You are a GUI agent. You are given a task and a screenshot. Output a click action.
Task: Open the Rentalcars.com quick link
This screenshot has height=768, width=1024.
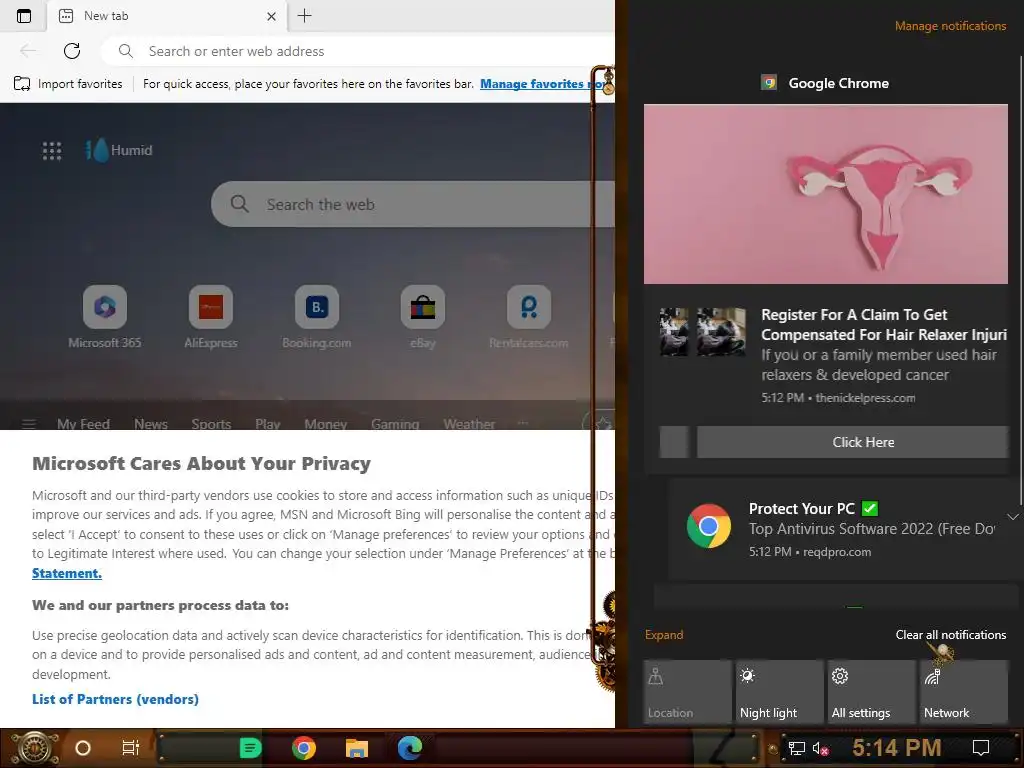click(528, 317)
